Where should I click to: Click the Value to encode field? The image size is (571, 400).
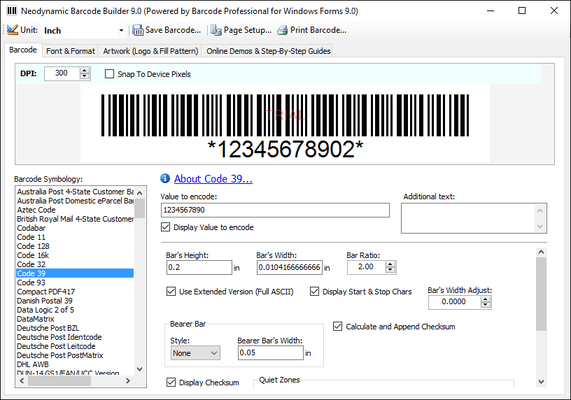[x=275, y=210]
